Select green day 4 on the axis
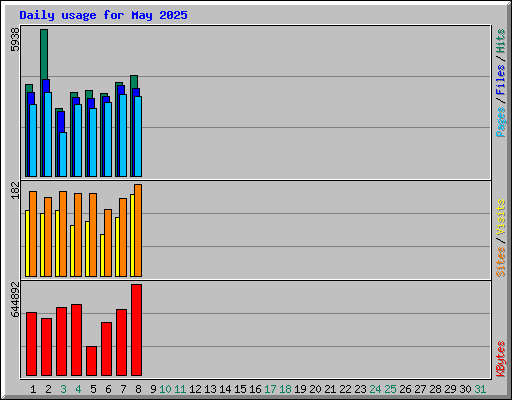Image resolution: width=512 pixels, height=400 pixels. (78, 389)
